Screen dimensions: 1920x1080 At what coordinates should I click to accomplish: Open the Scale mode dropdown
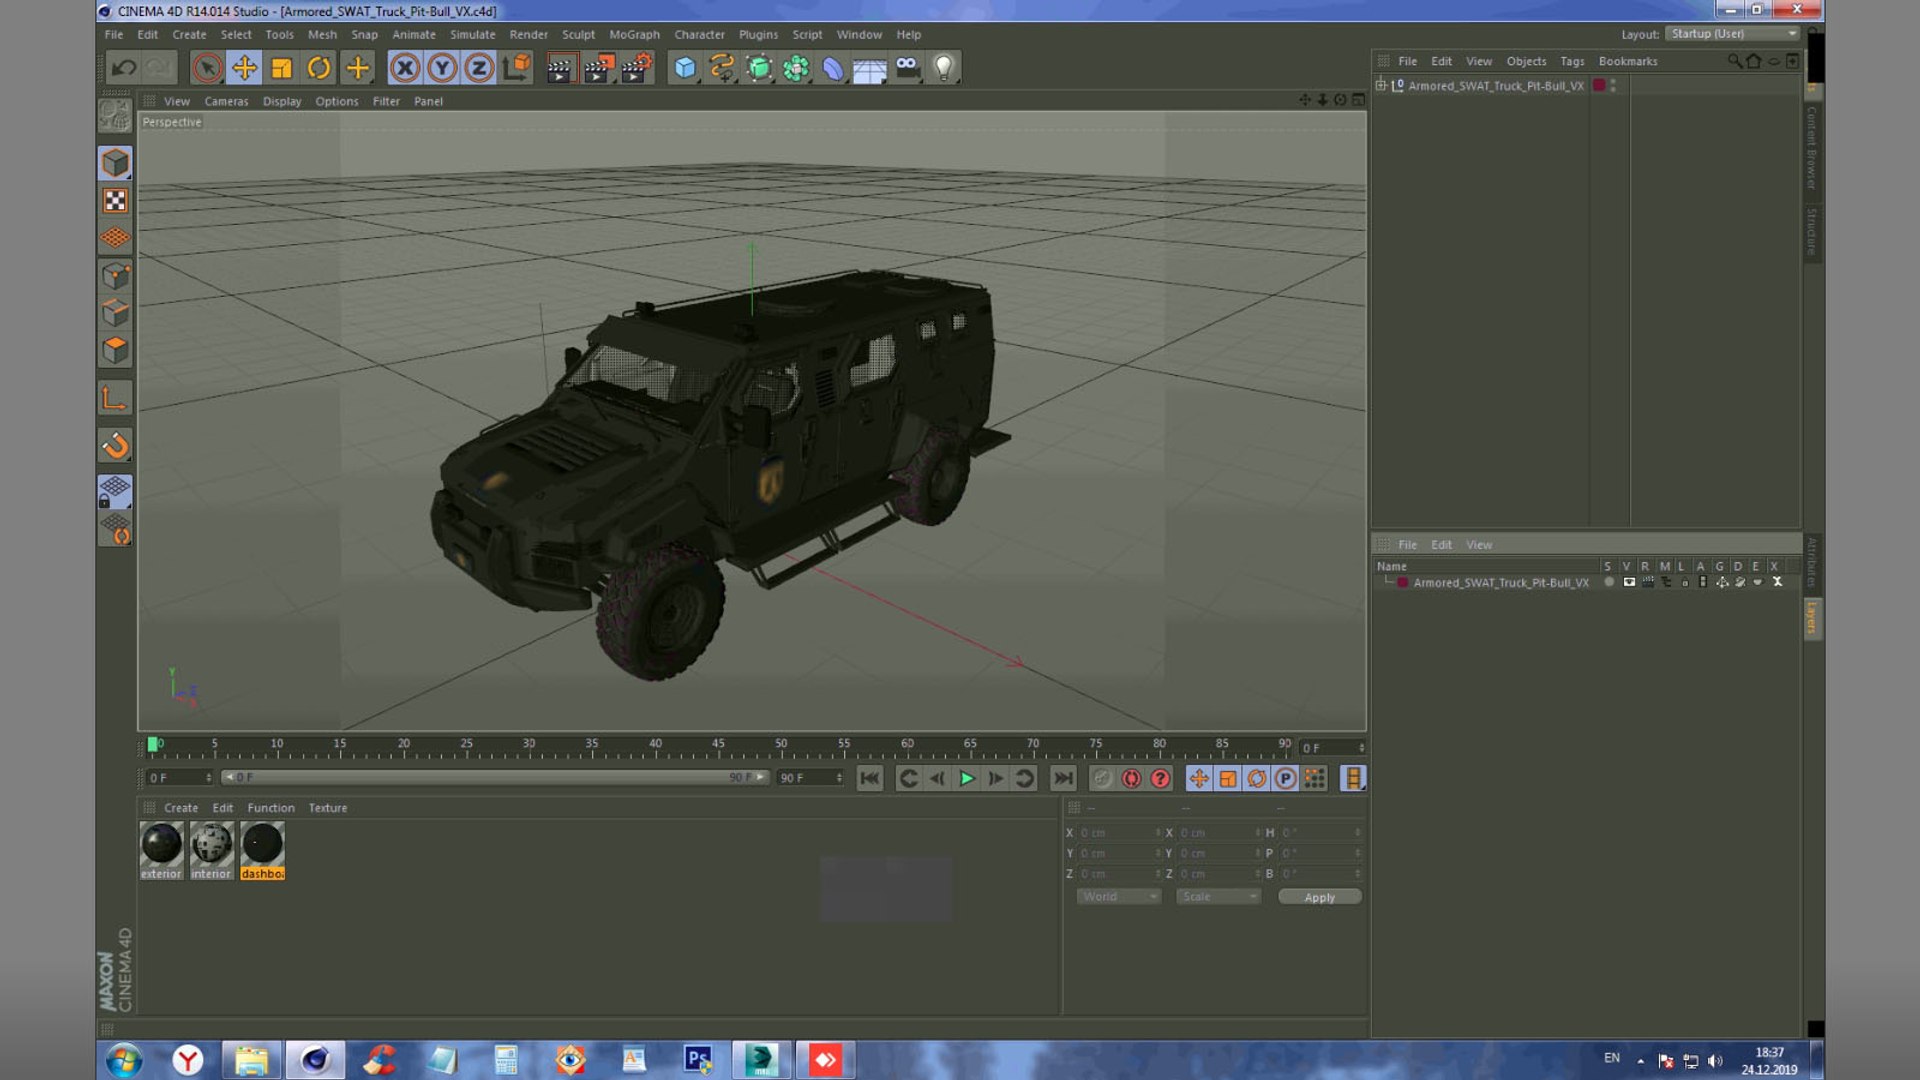point(1218,897)
